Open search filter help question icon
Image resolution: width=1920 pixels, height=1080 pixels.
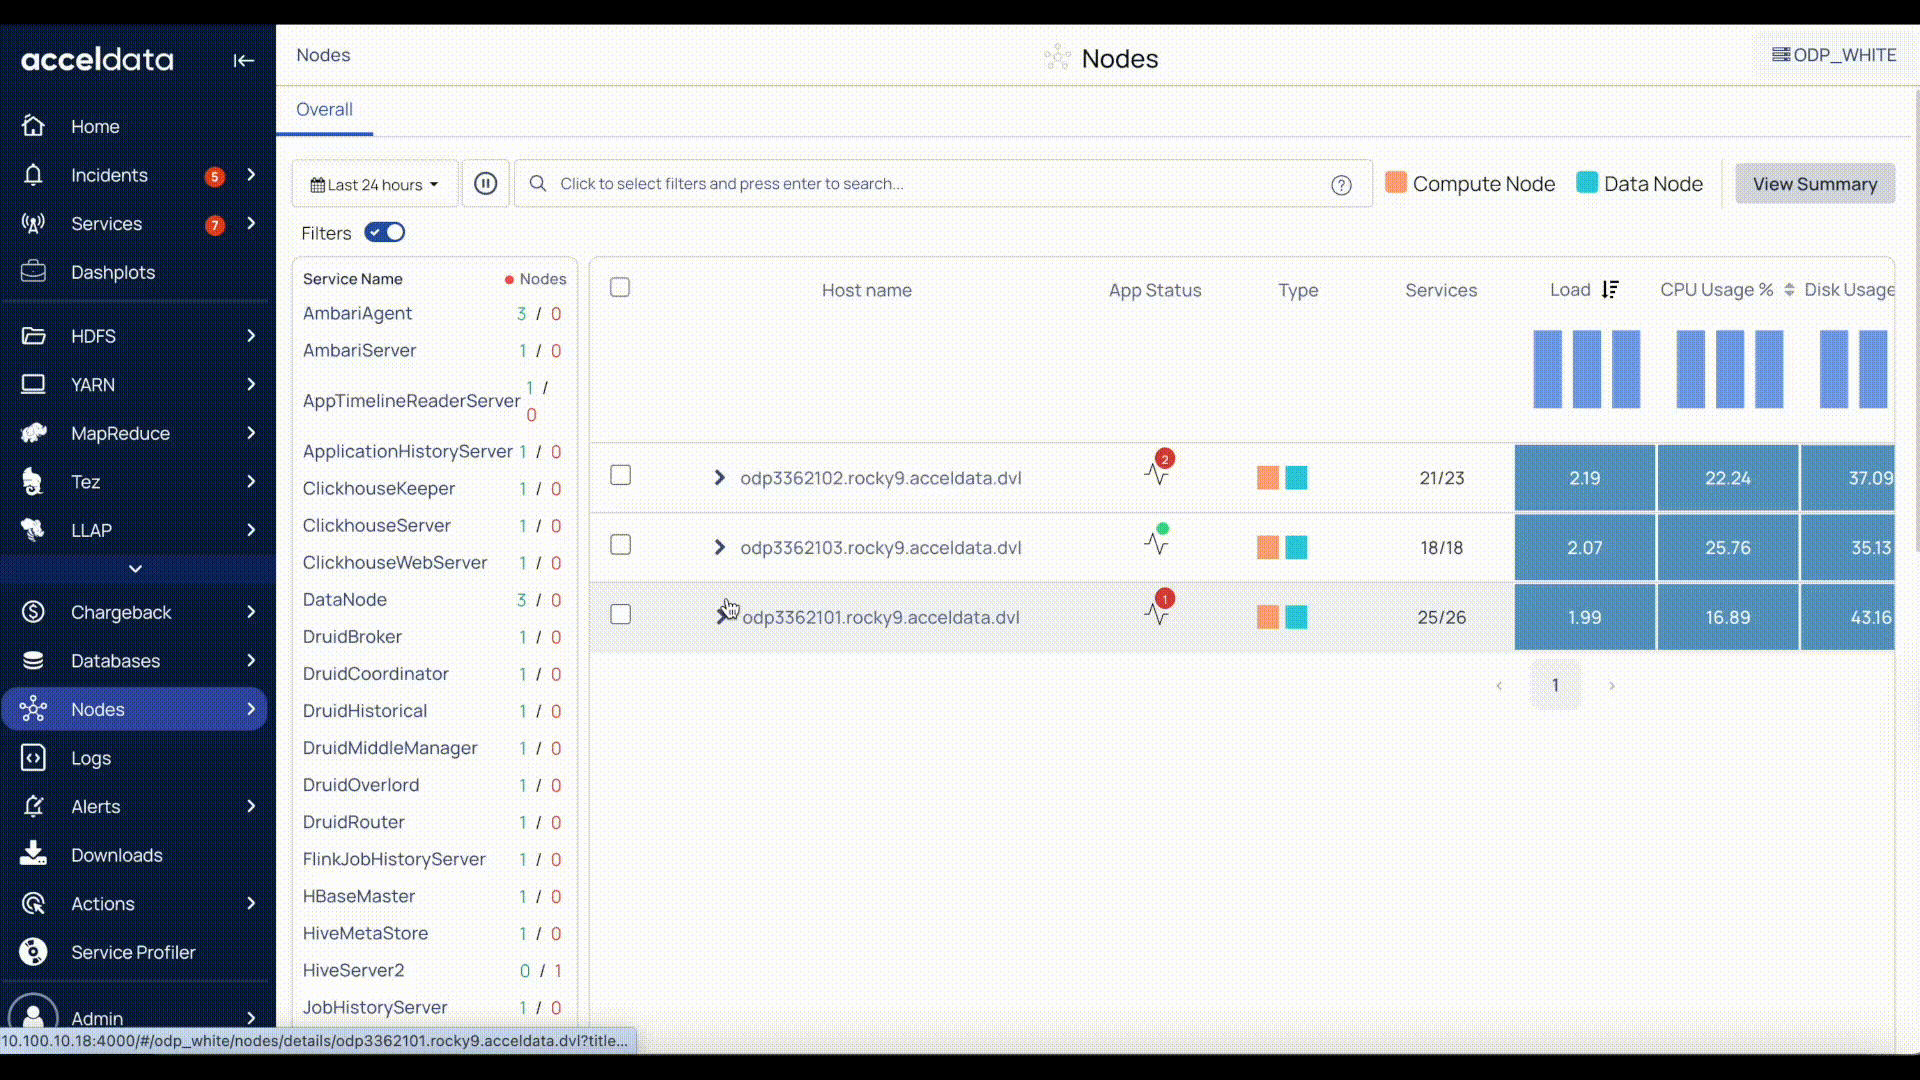coord(1341,185)
